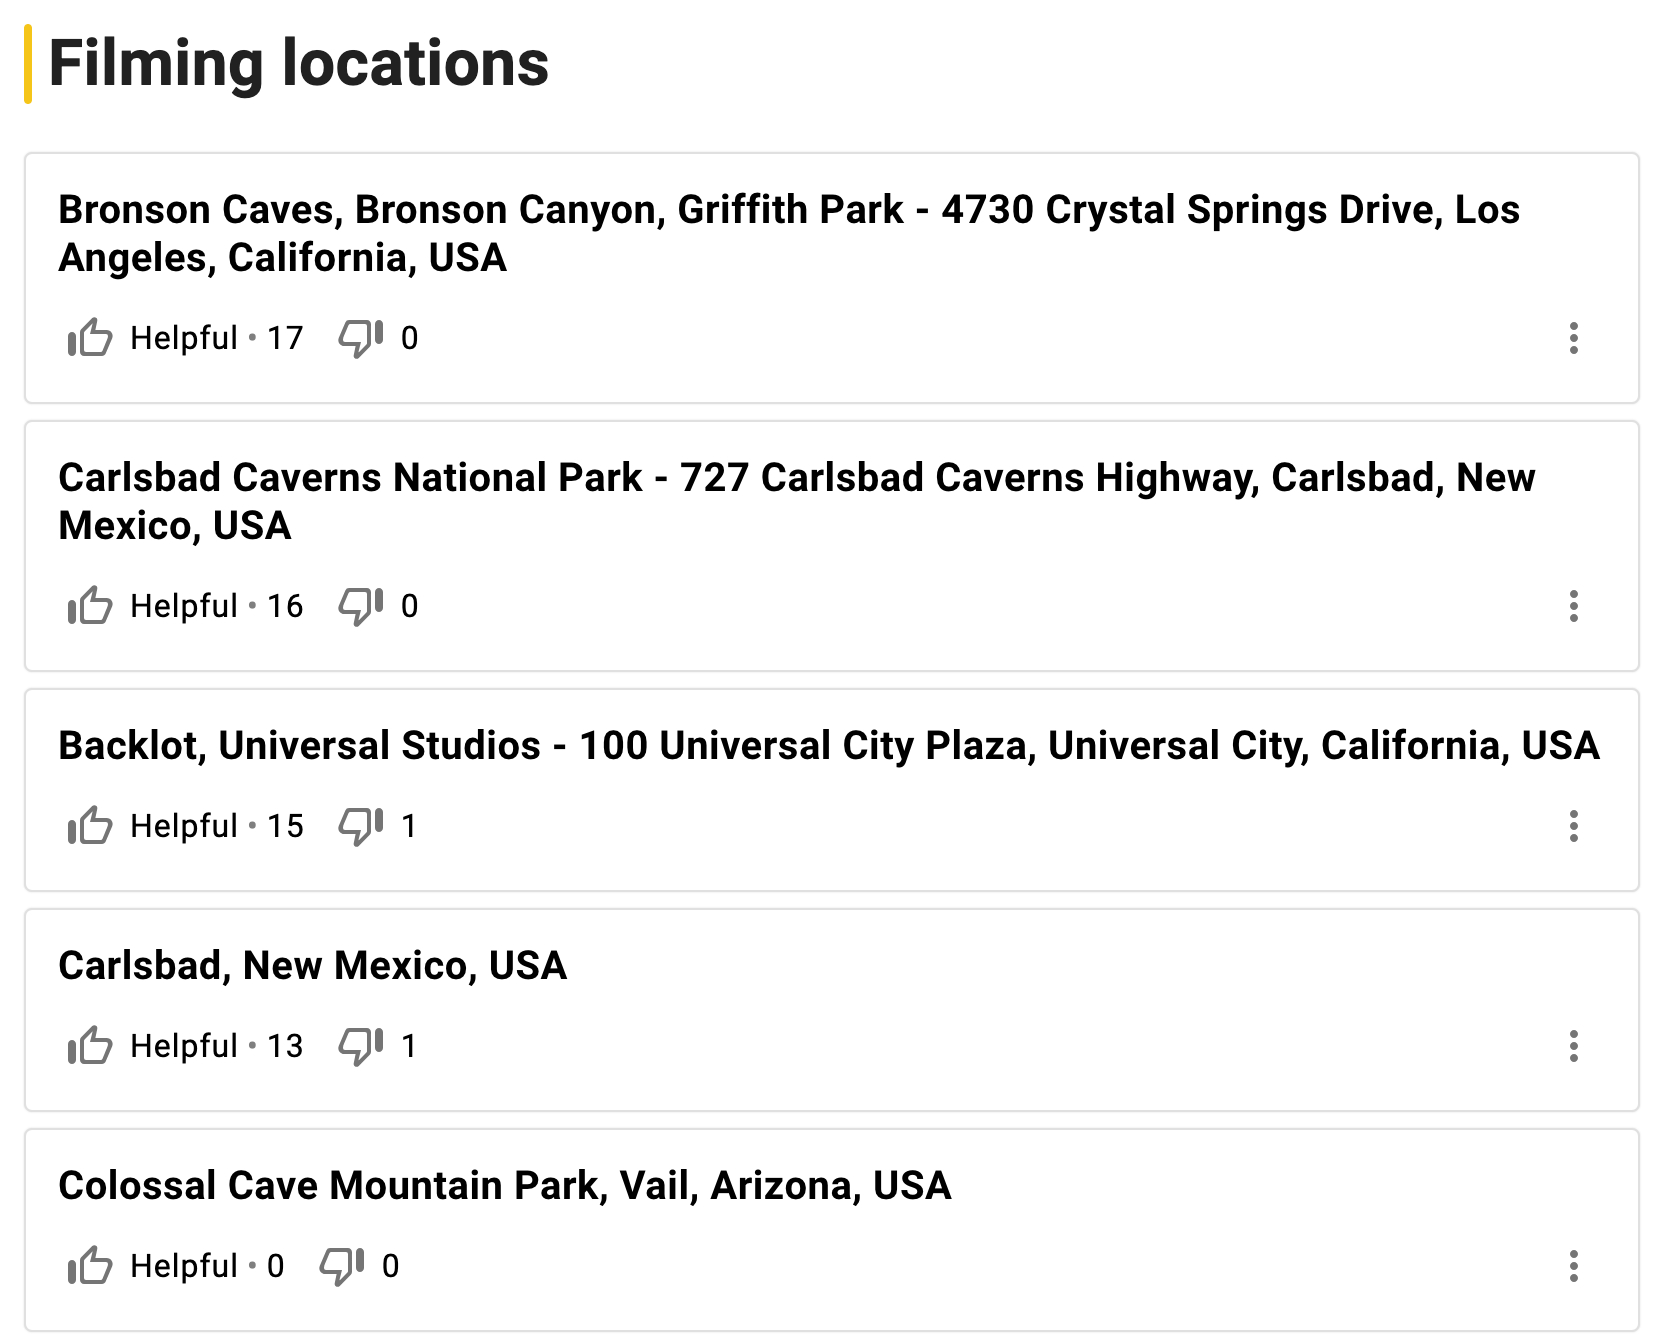Open three-dot menu for Carlsbad, New Mexico

coord(1573,1046)
